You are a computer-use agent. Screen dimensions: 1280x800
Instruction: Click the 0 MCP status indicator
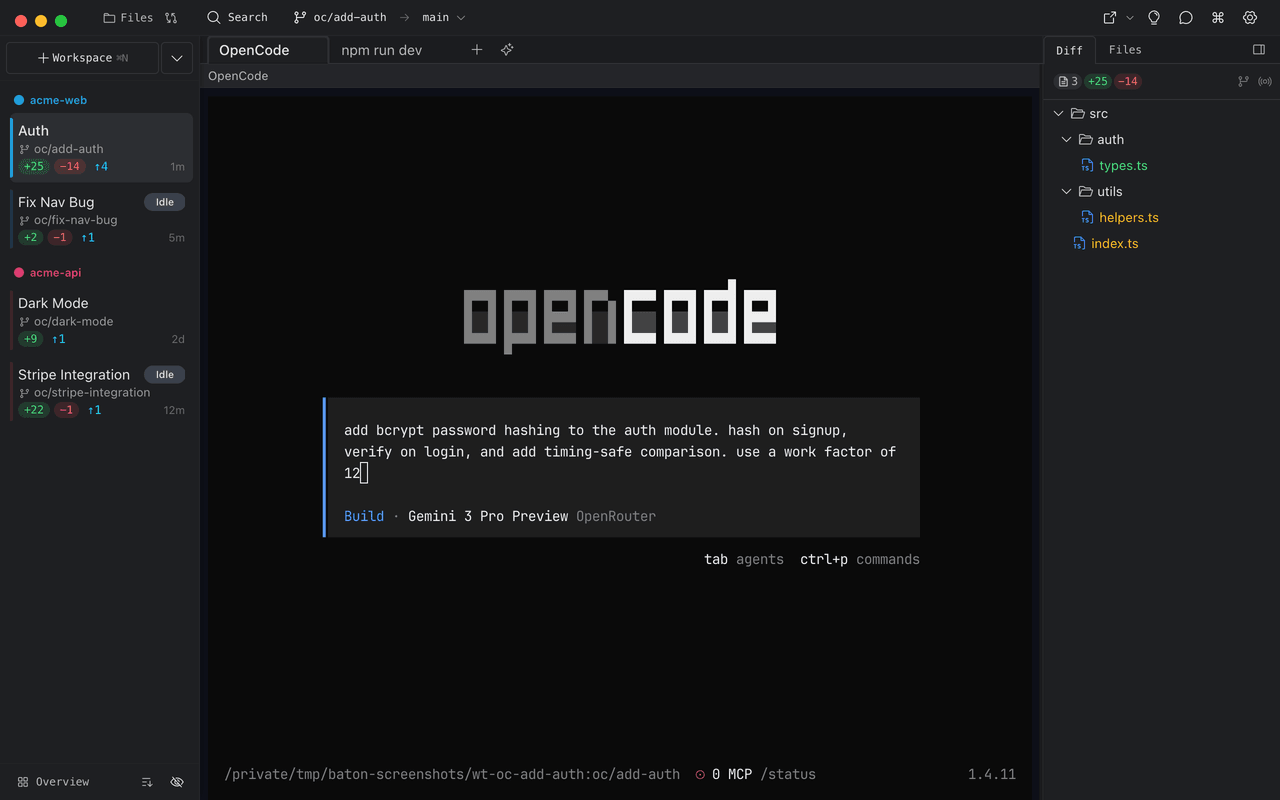723,774
